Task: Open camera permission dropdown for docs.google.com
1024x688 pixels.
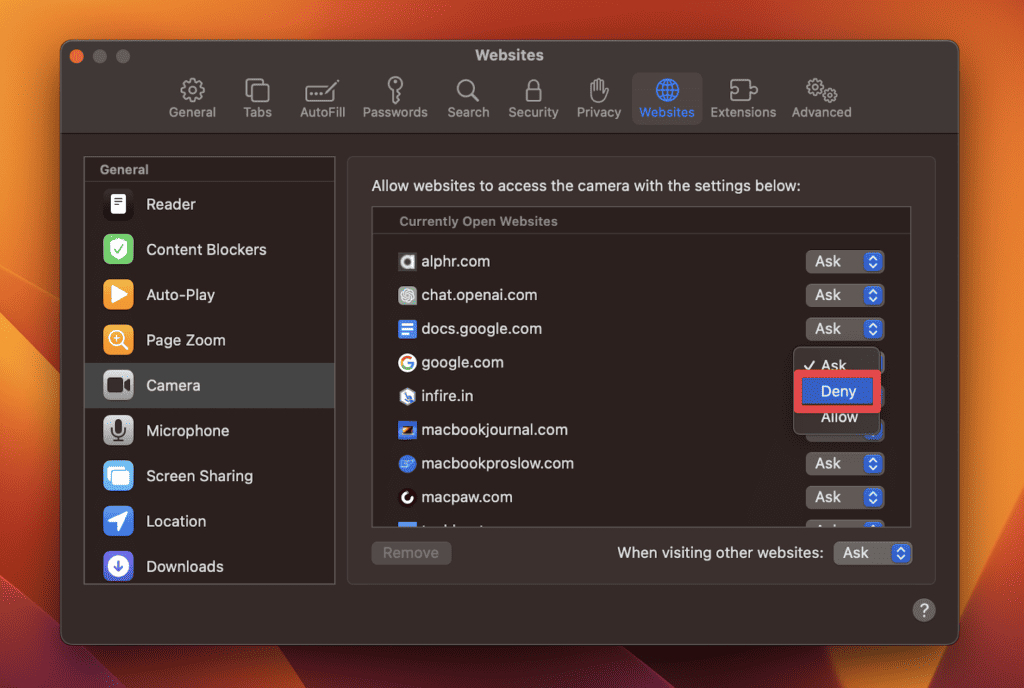Action: 844,329
